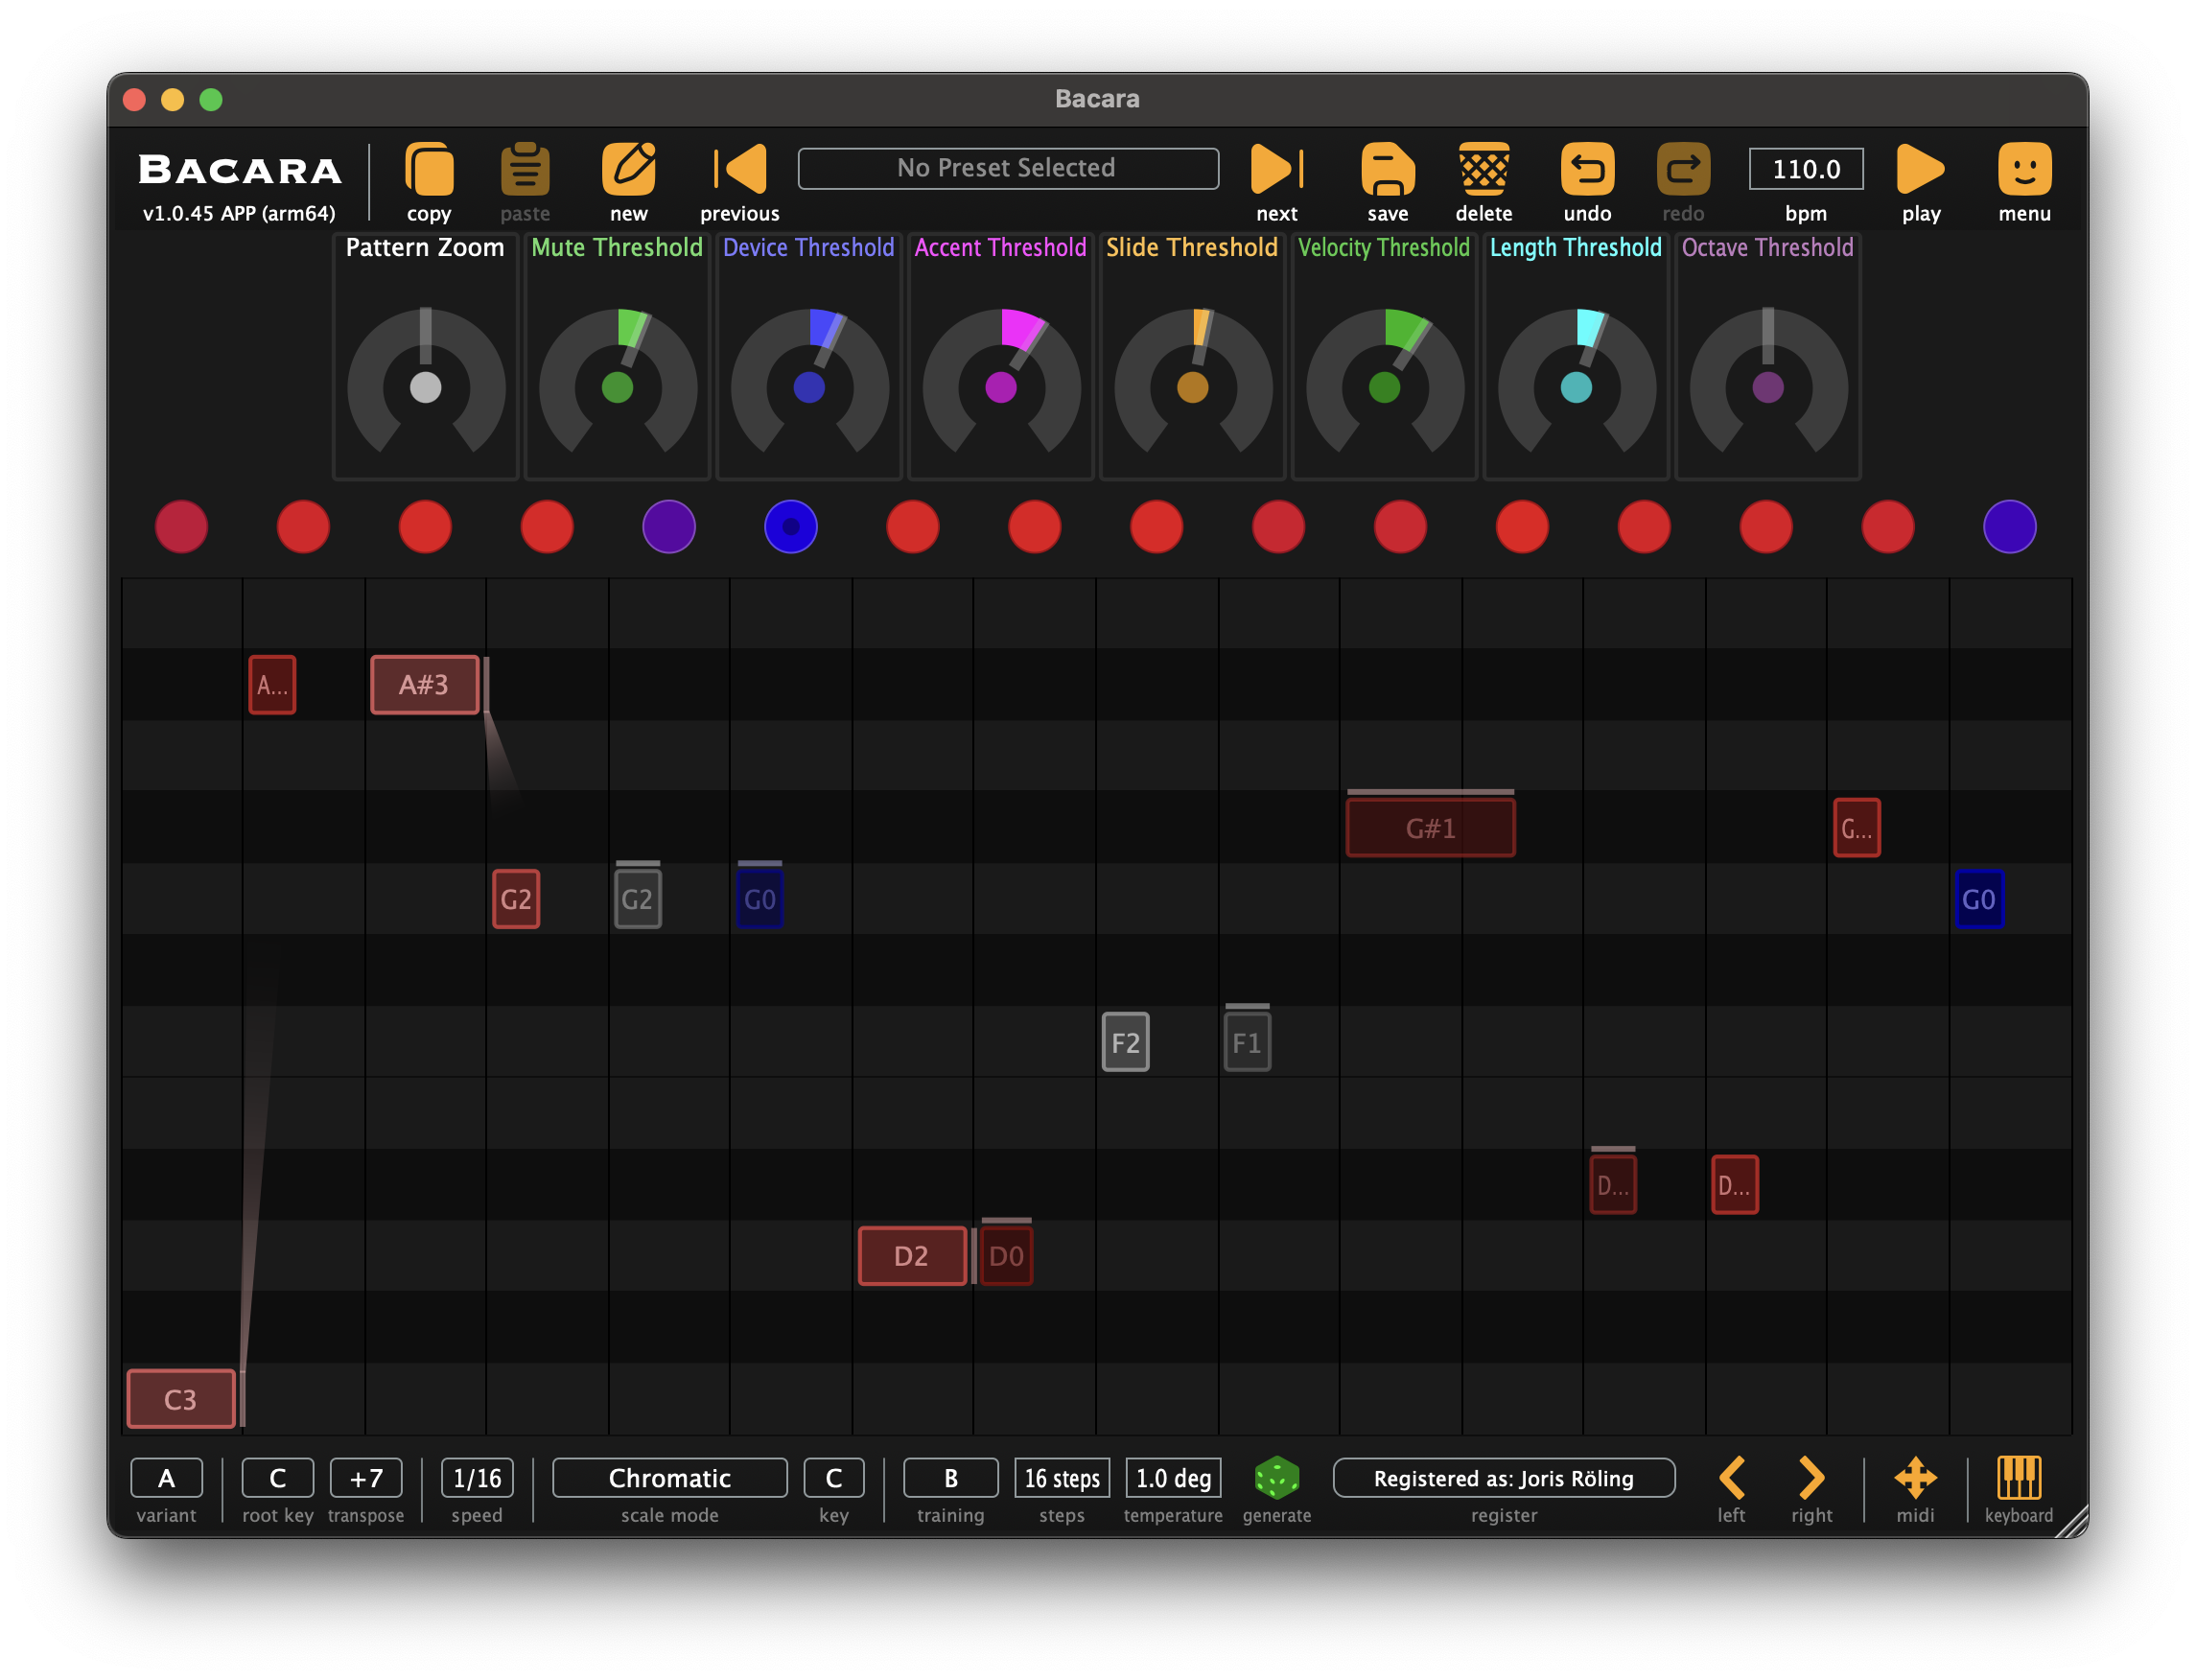The width and height of the screenshot is (2196, 1680).
Task: Click the Mute Threshold knob
Action: tap(617, 386)
